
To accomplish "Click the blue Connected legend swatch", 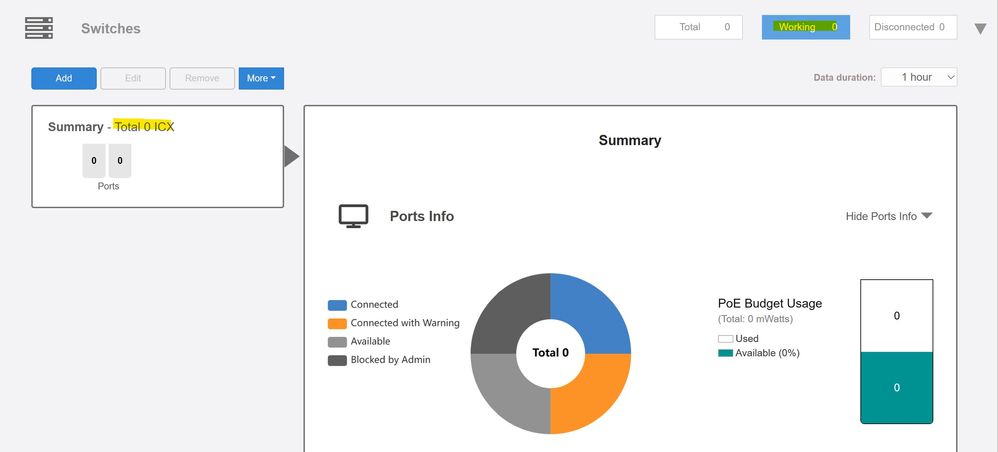I will [337, 305].
